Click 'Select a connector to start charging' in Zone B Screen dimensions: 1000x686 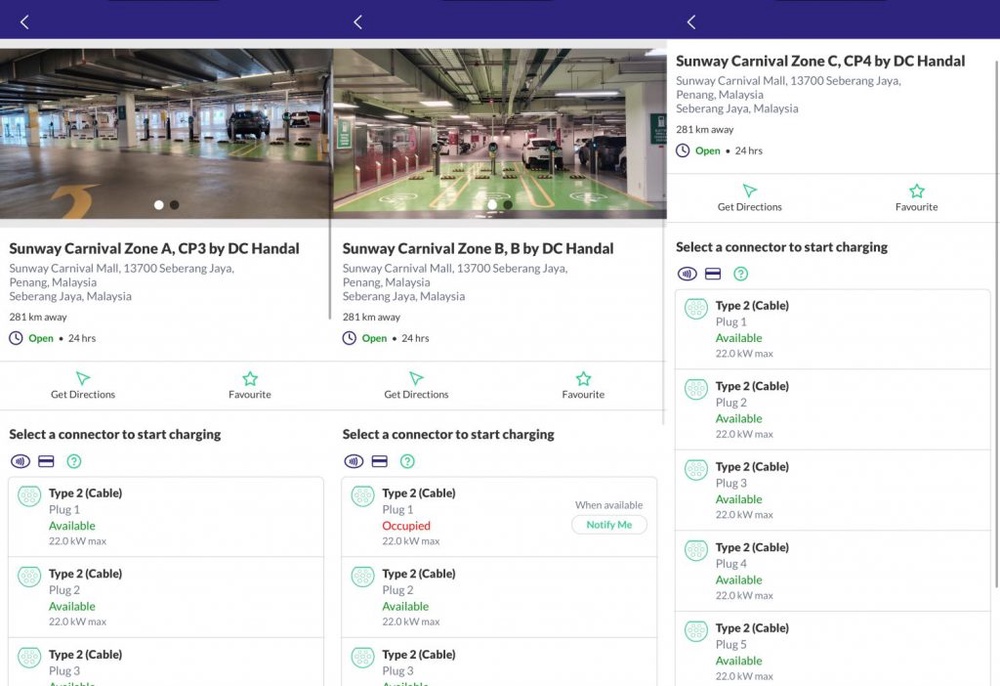click(x=448, y=435)
